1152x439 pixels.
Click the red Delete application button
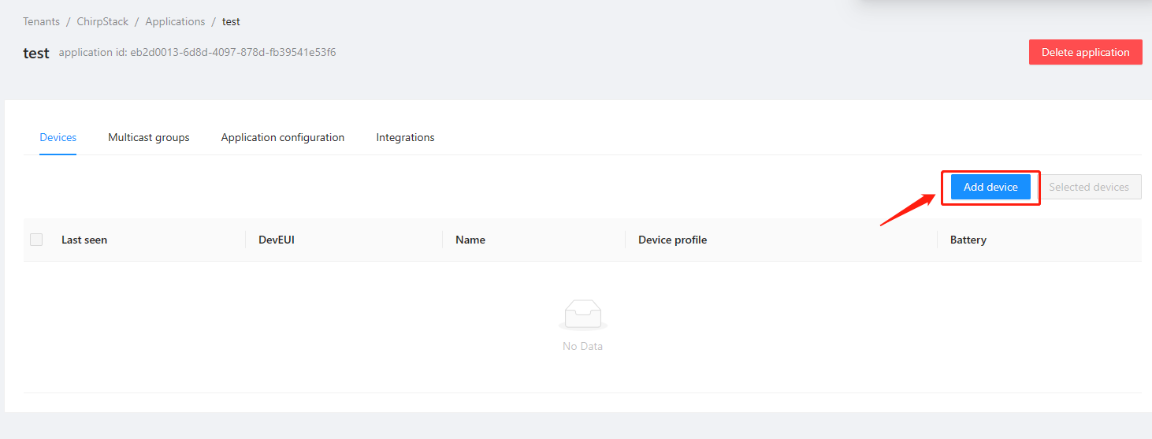[x=1085, y=52]
